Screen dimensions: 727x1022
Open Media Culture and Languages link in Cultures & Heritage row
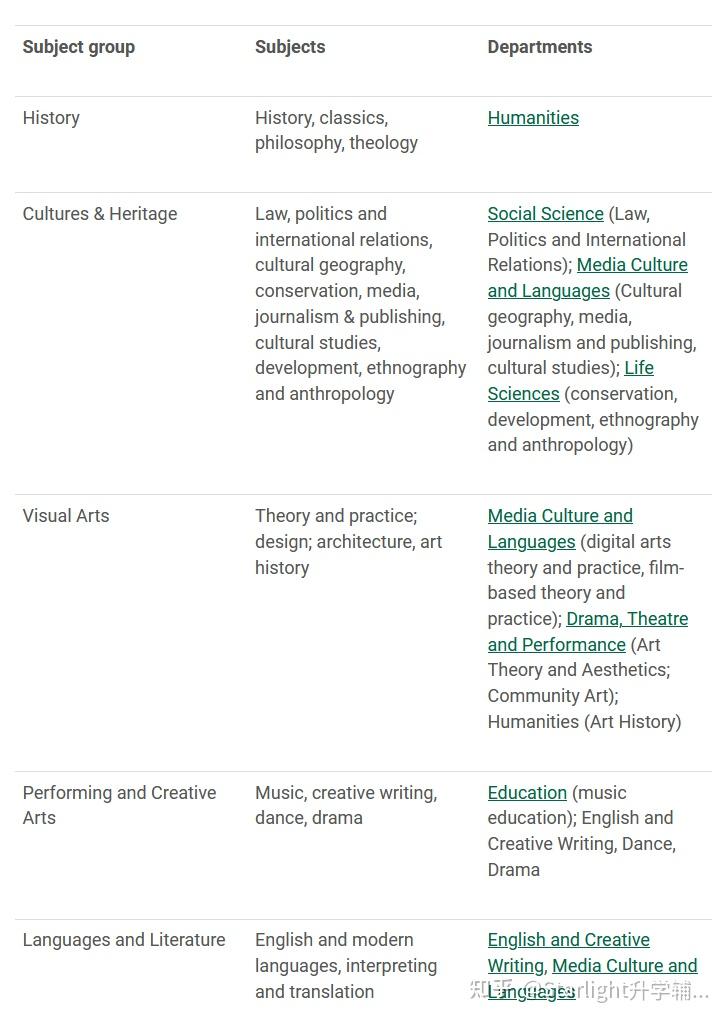[x=632, y=265]
